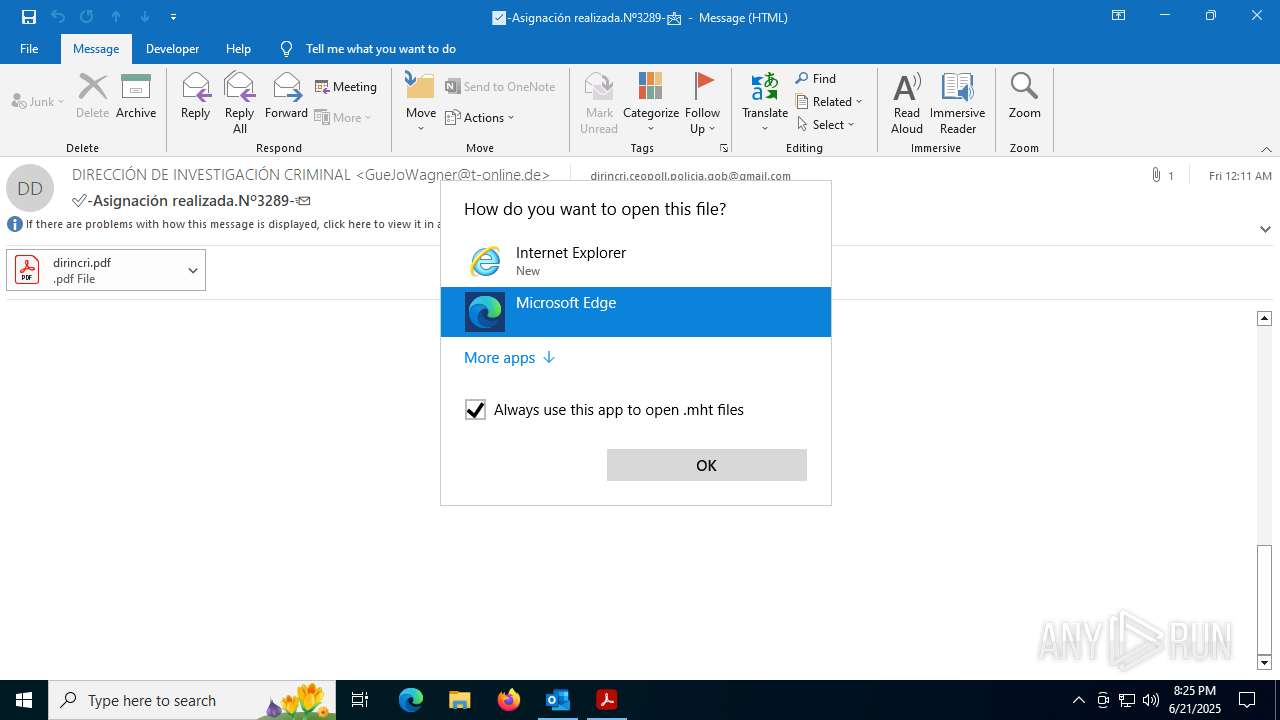Image resolution: width=1280 pixels, height=720 pixels.
Task: Open the Windows Start menu
Action: pyautogui.click(x=24, y=700)
